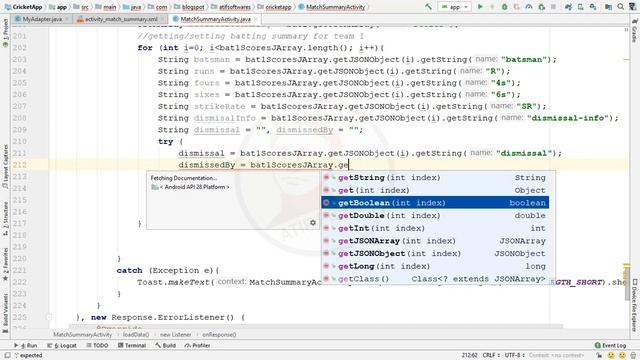Viewport: 640px width, 360px height.
Task: Open the Profiler tool window
Action: [x=197, y=345]
